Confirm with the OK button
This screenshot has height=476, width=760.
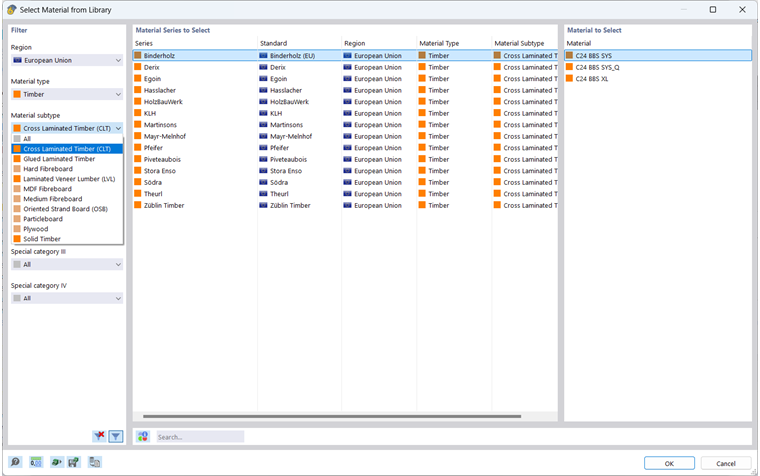coord(669,463)
